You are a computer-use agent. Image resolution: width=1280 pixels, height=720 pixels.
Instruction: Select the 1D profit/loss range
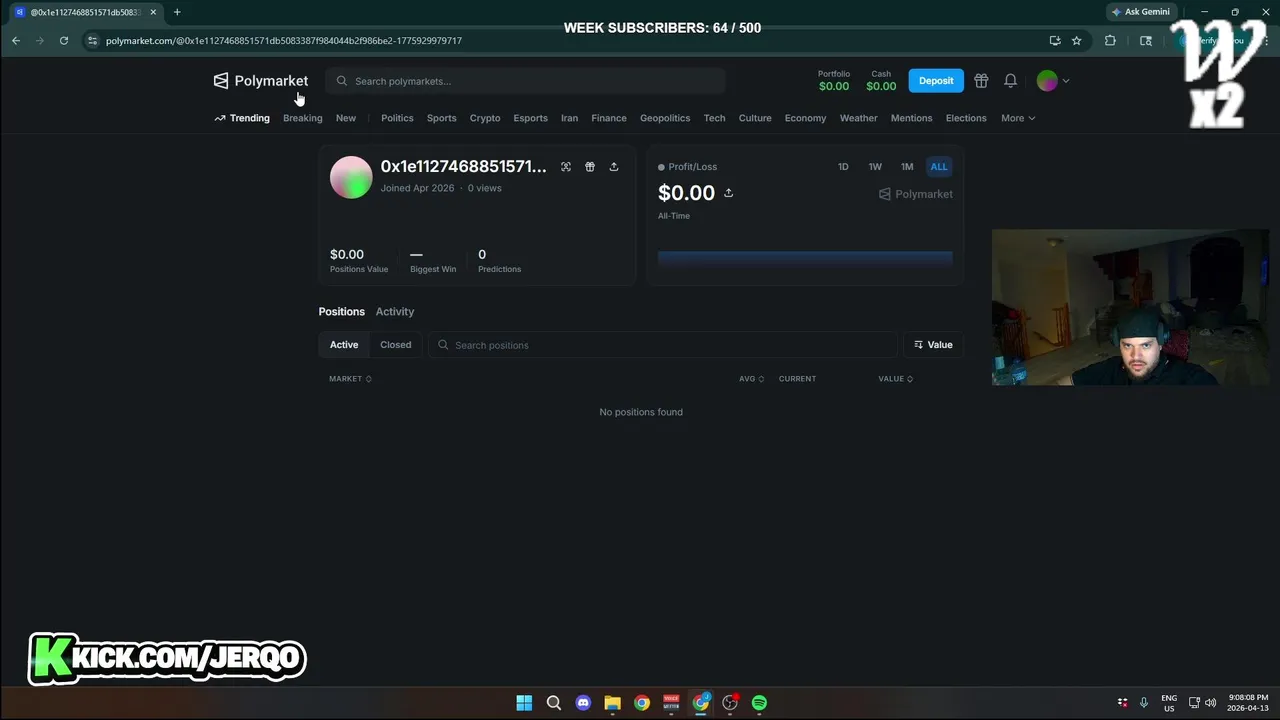843,167
